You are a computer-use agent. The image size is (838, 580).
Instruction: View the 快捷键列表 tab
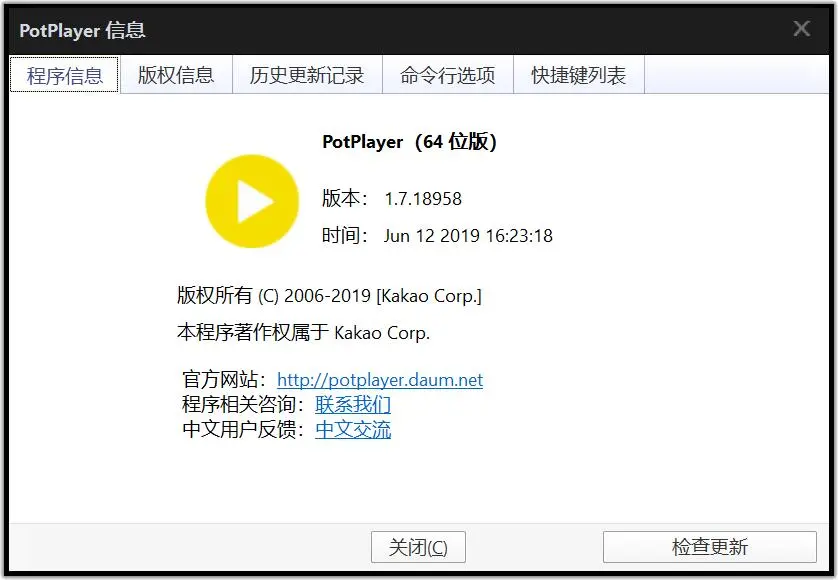coord(579,74)
